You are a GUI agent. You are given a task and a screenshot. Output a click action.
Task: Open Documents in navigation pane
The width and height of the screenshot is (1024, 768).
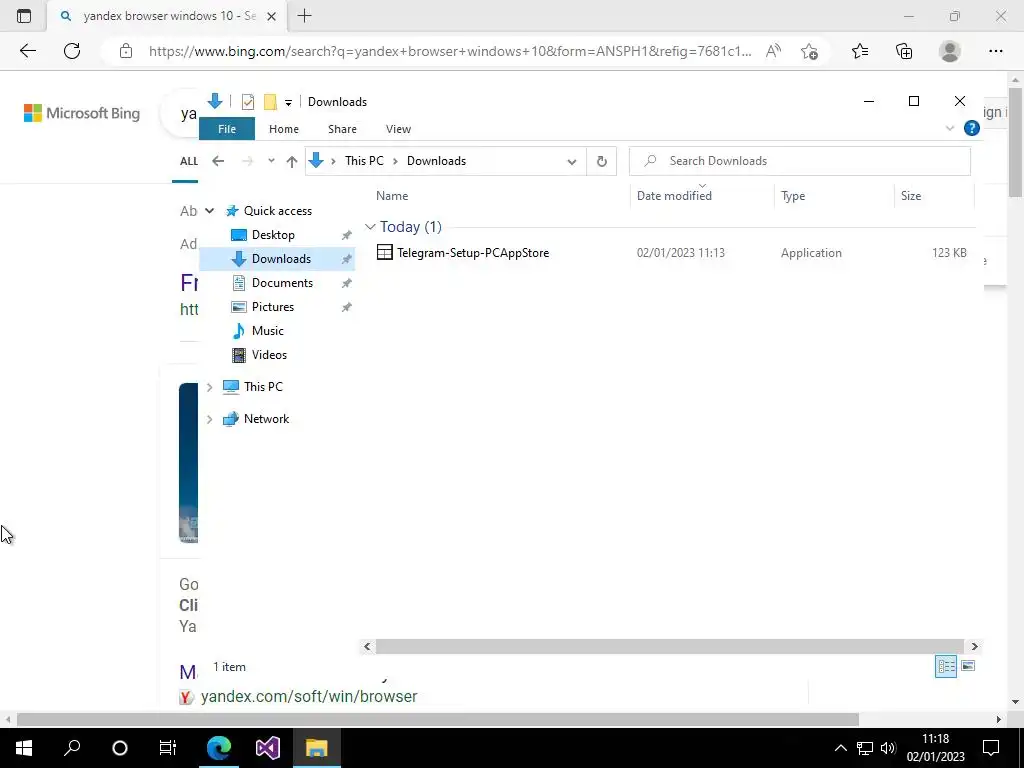click(282, 283)
